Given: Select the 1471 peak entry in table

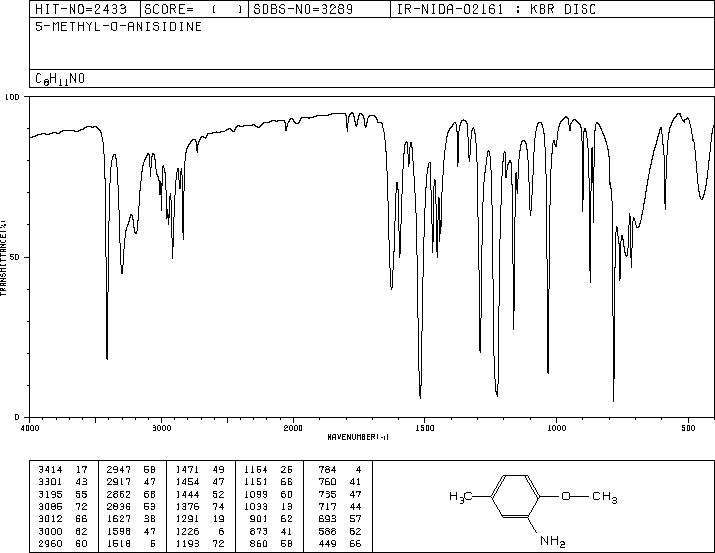Looking at the screenshot, I should 200,470.
